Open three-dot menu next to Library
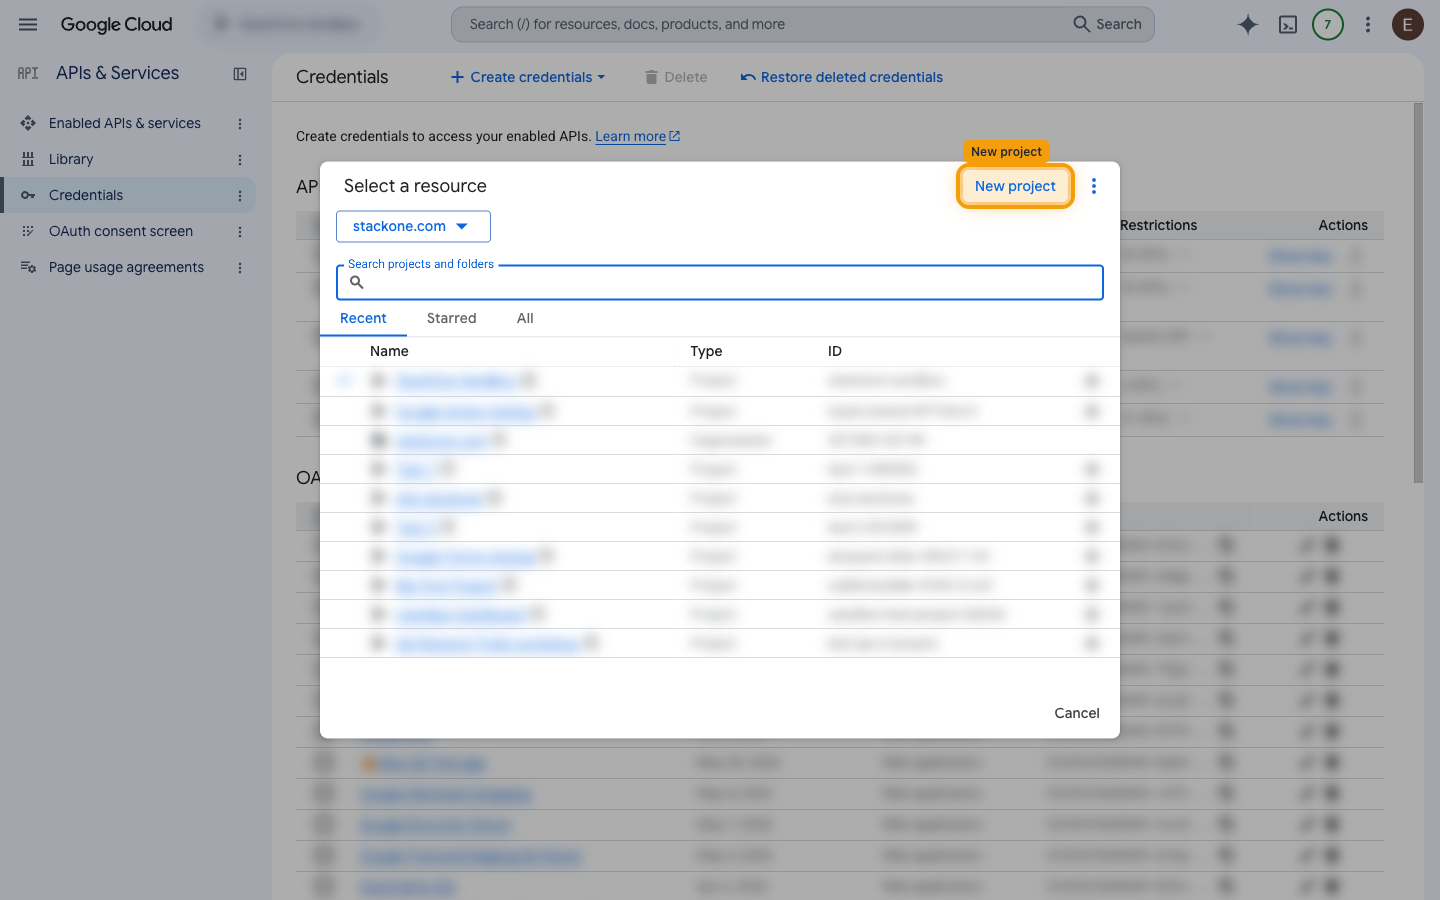Viewport: 1440px width, 900px height. point(240,159)
